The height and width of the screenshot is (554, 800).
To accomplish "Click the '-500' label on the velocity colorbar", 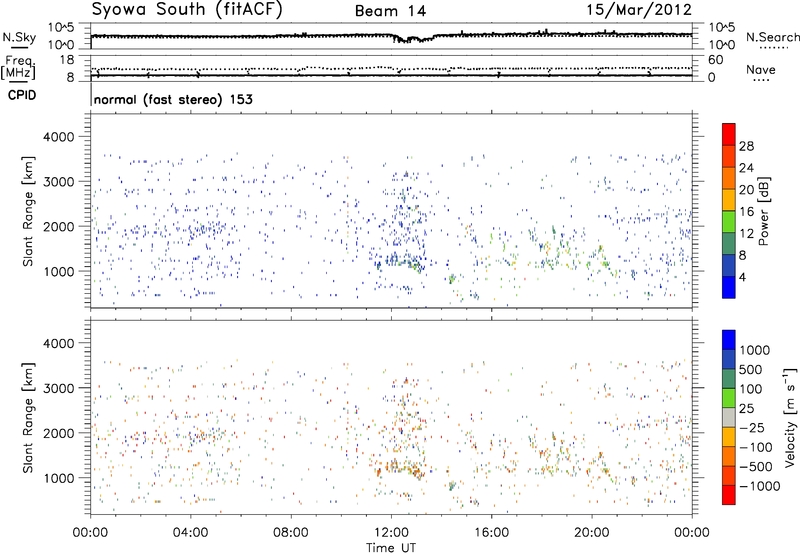I will point(756,467).
